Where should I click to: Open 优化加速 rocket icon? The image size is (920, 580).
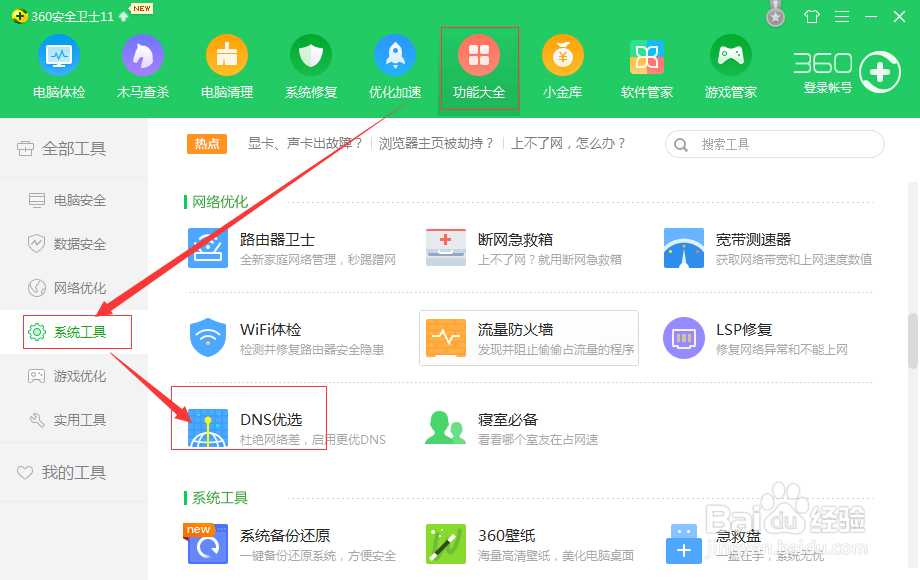(x=395, y=56)
